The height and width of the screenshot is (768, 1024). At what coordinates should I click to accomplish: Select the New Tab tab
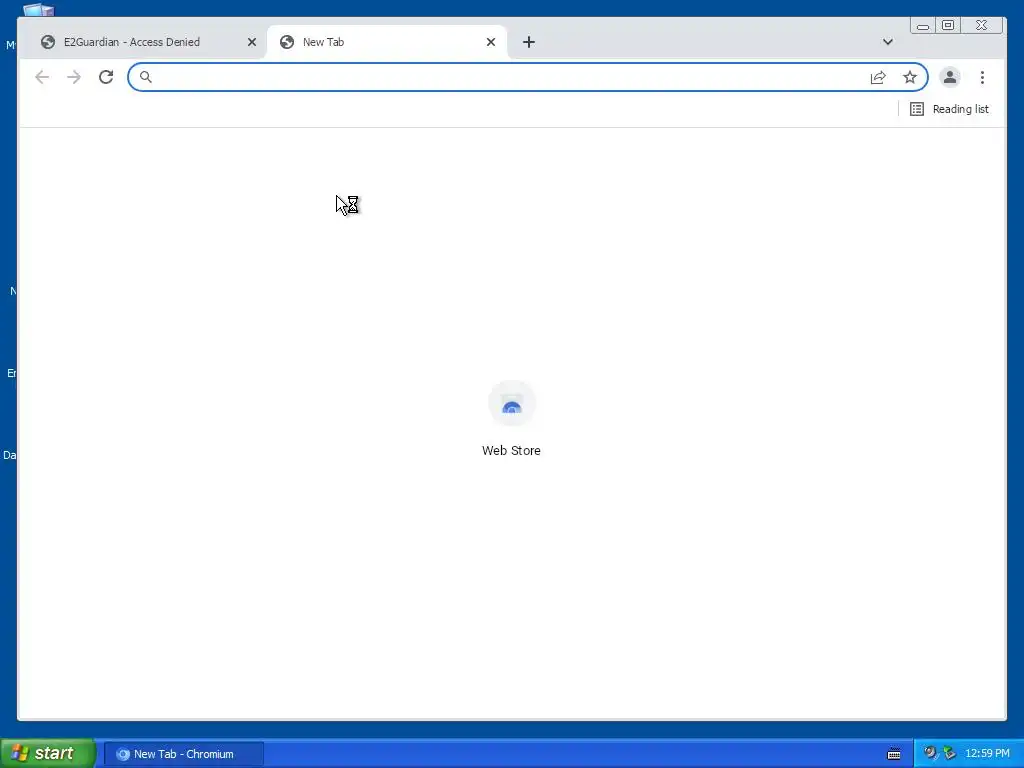tap(387, 42)
